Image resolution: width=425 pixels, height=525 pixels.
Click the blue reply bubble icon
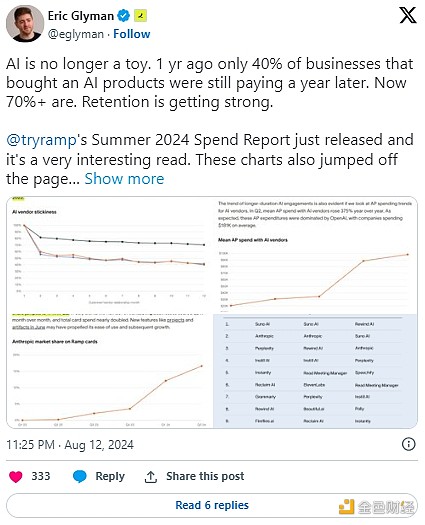(80, 476)
